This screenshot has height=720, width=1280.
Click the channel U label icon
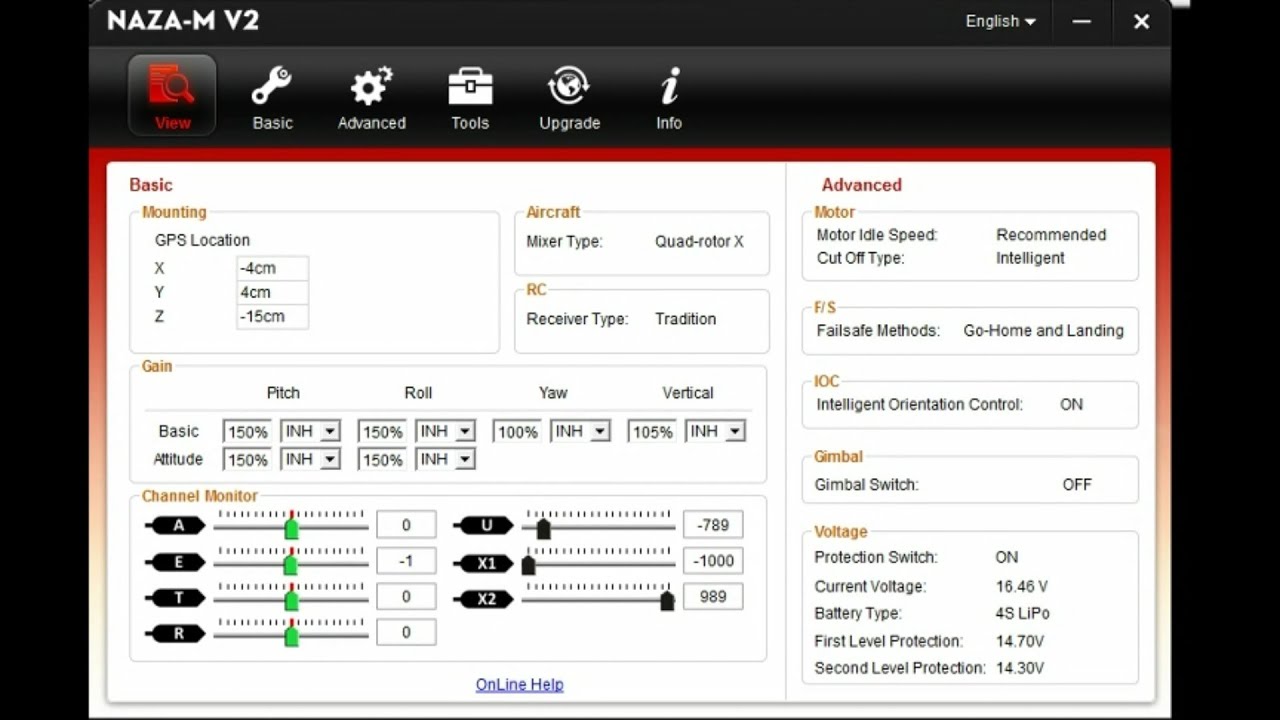click(x=484, y=525)
